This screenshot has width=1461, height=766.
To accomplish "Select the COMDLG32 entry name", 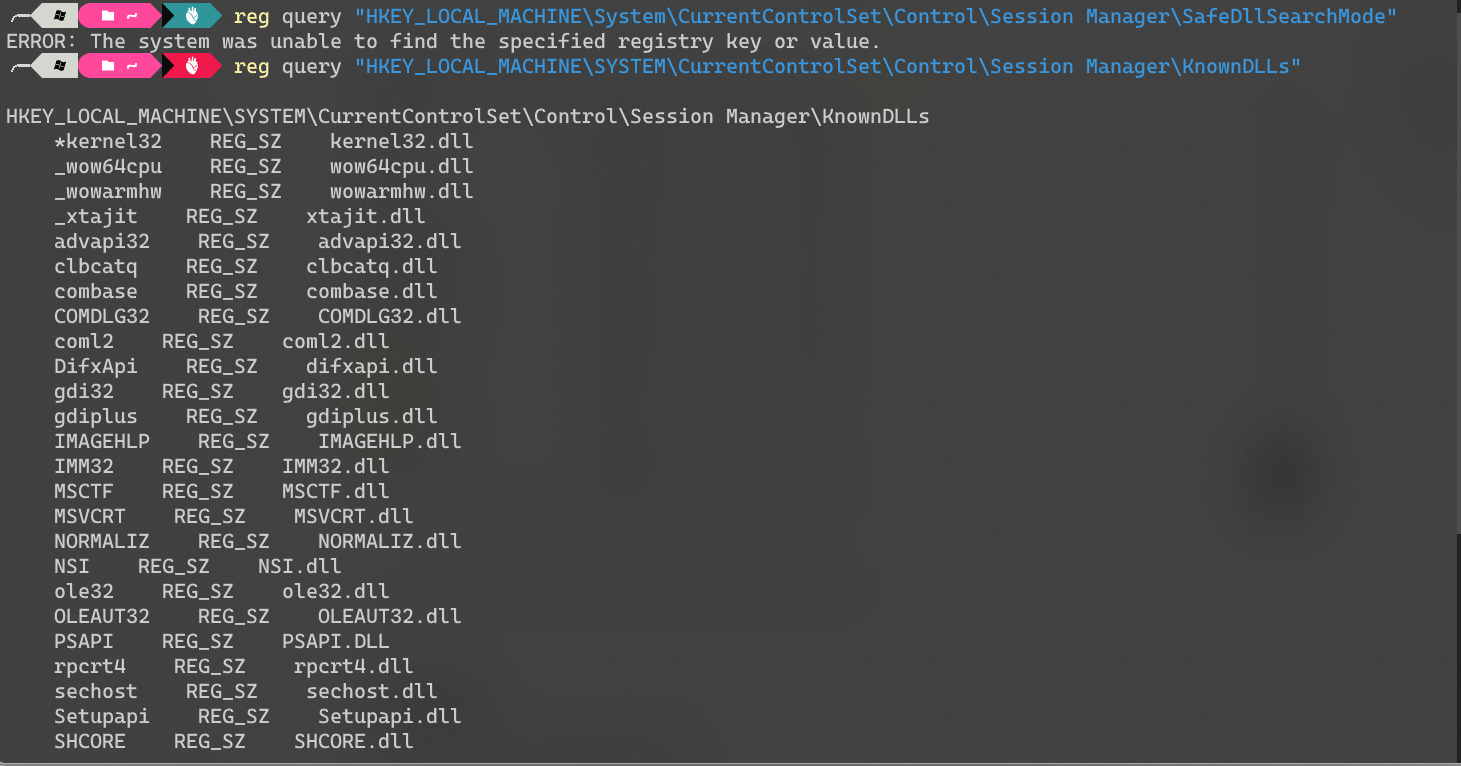I will [102, 316].
